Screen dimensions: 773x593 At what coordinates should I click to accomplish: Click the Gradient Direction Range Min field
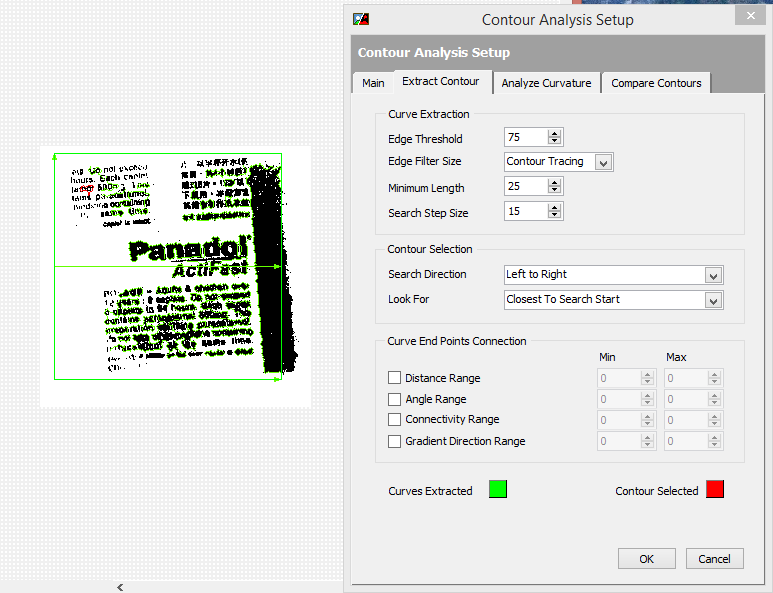pyautogui.click(x=619, y=441)
